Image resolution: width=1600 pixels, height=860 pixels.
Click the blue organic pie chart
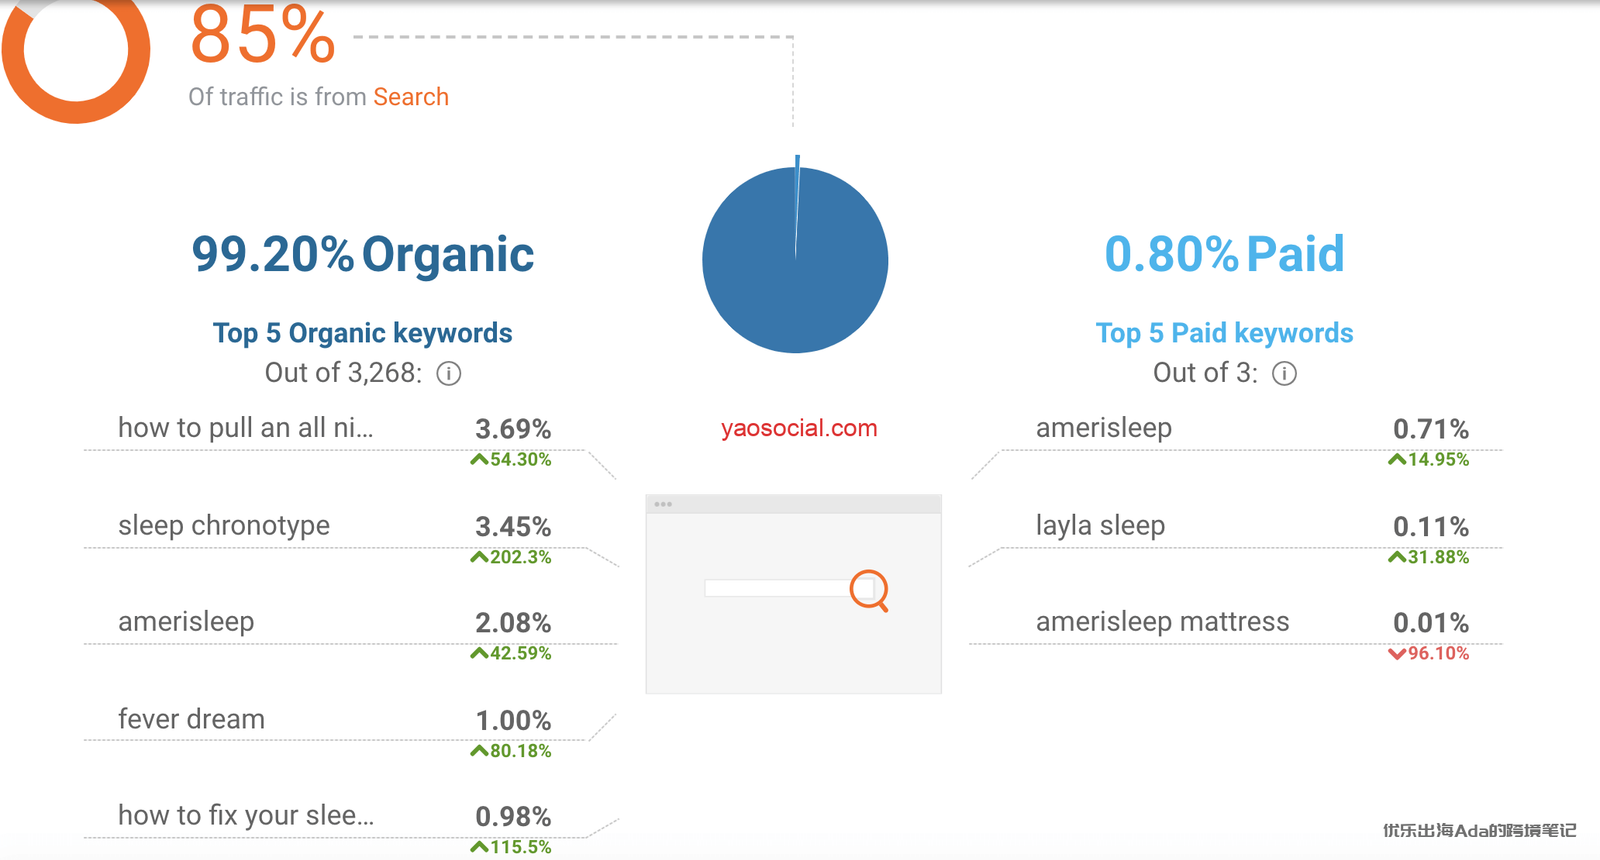[795, 260]
